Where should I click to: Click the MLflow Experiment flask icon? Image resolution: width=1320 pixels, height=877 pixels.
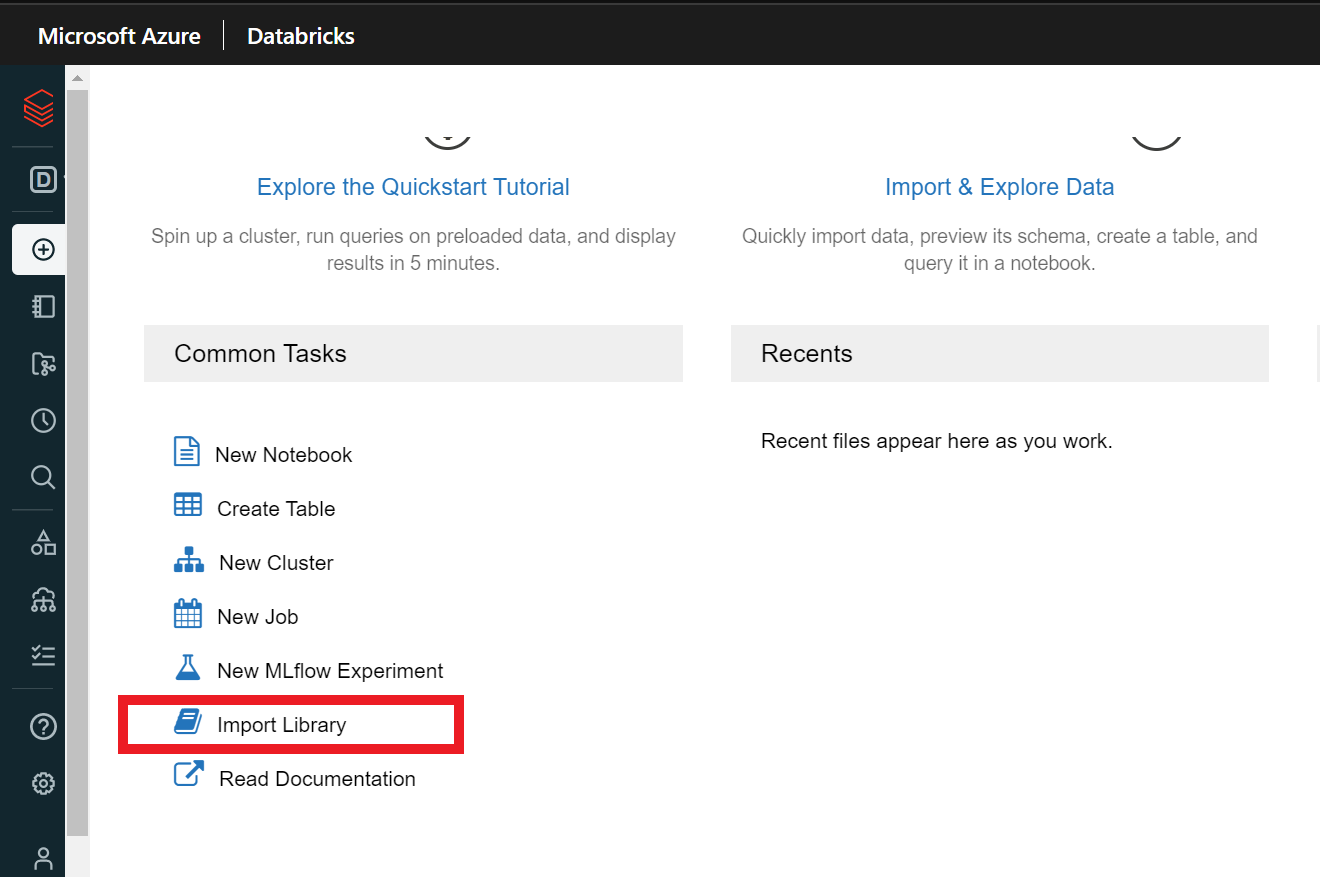tap(187, 667)
